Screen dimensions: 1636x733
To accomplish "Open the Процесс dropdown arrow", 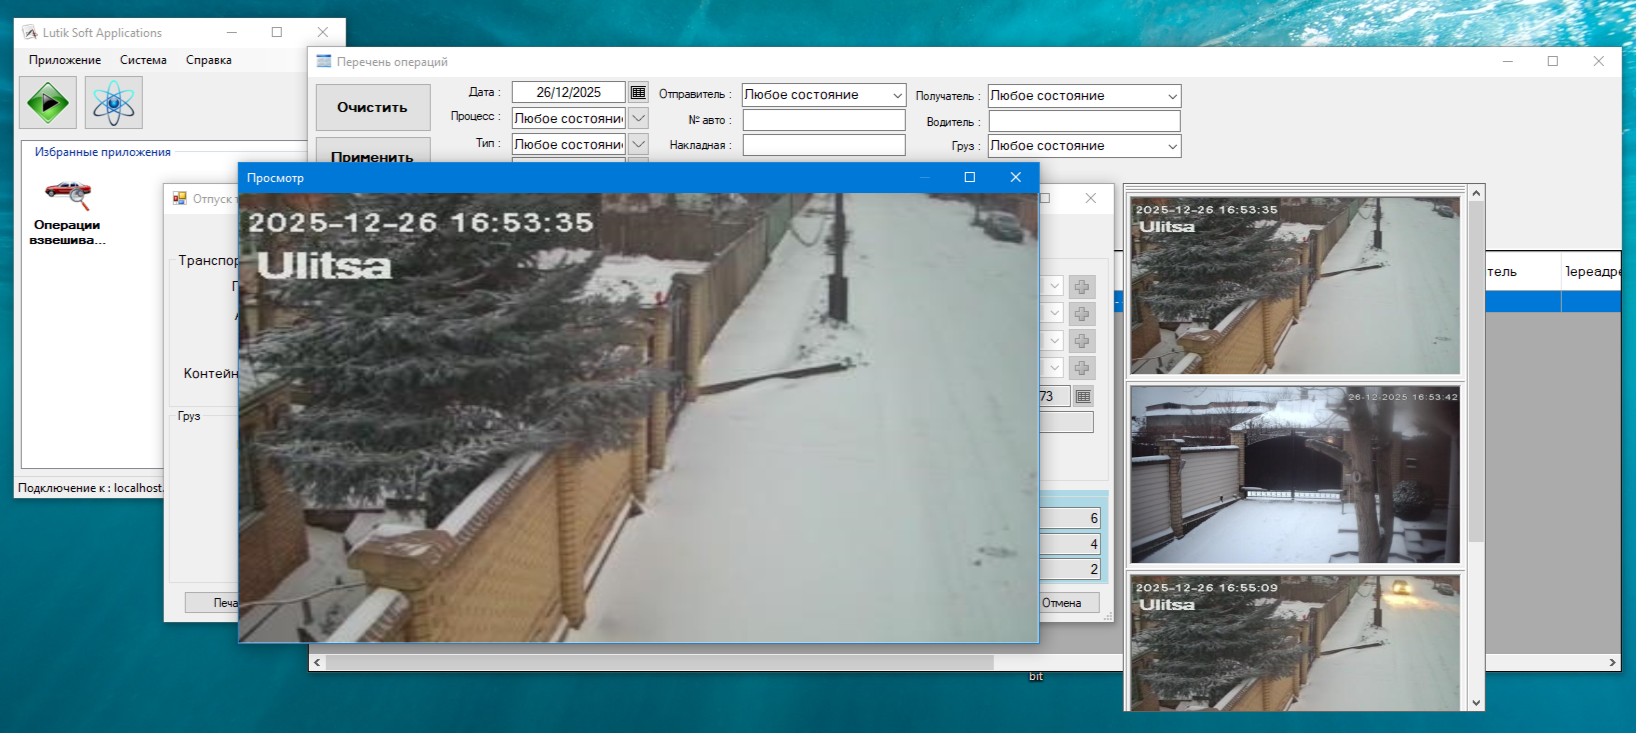I will [x=638, y=118].
